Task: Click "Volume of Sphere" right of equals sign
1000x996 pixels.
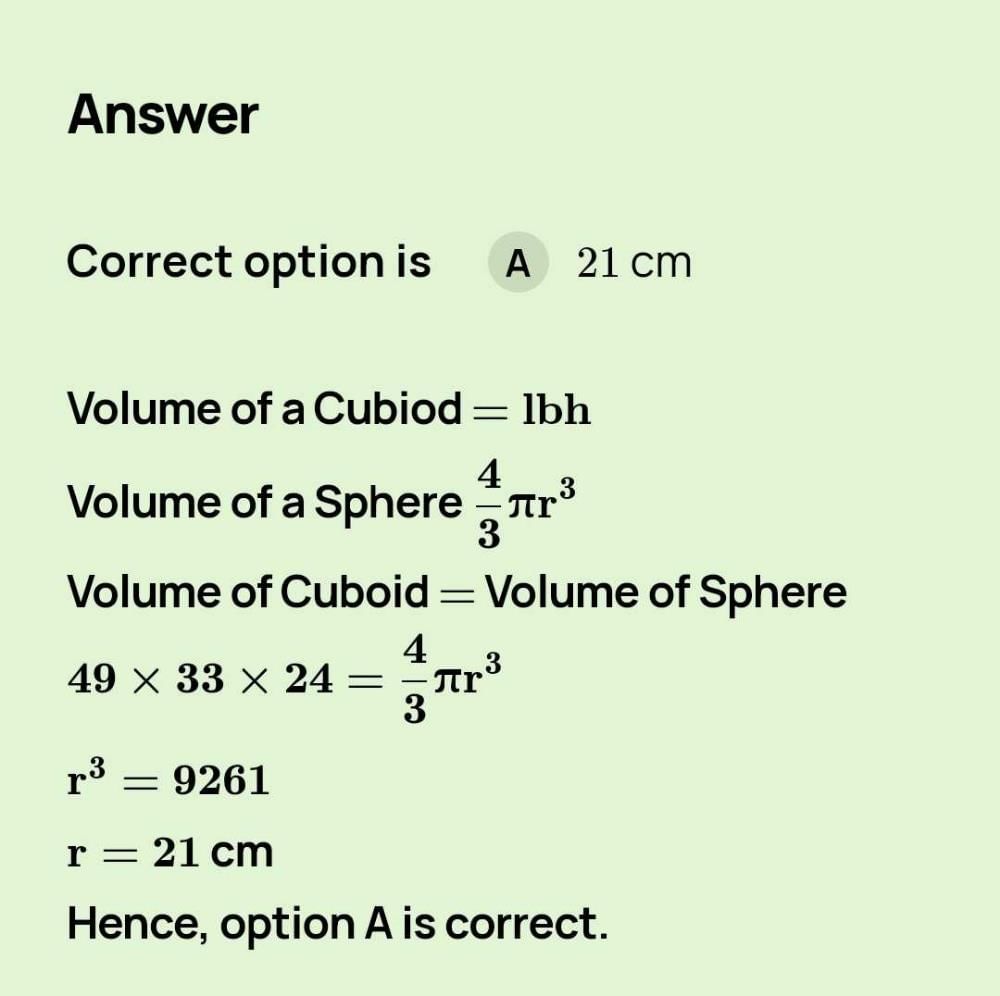Action: (665, 592)
